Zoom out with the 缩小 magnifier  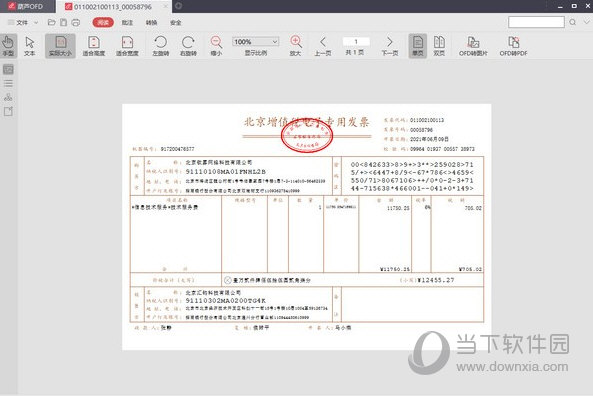coord(216,46)
